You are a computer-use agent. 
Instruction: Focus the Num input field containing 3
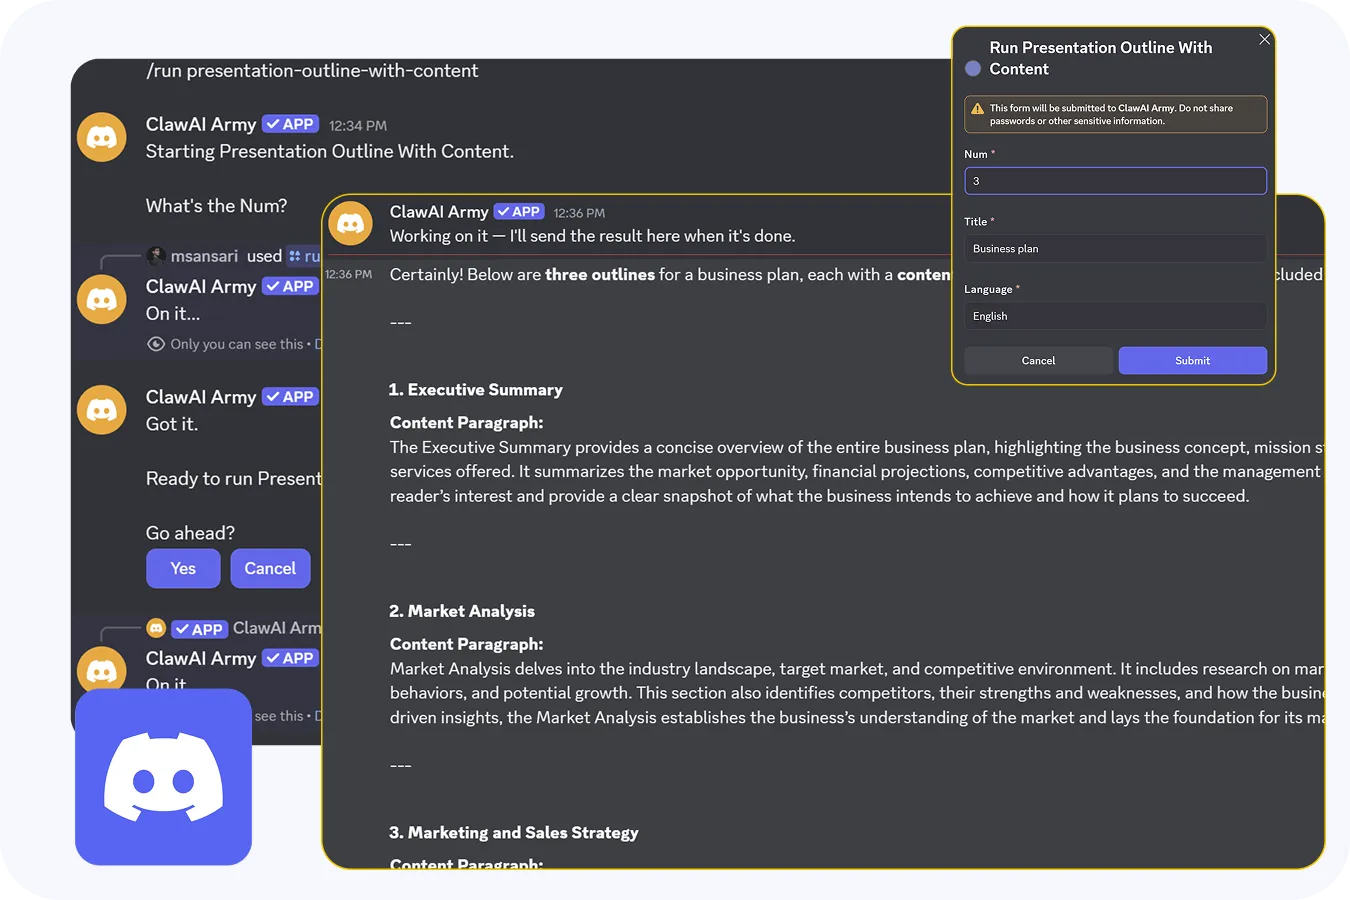click(x=1115, y=181)
